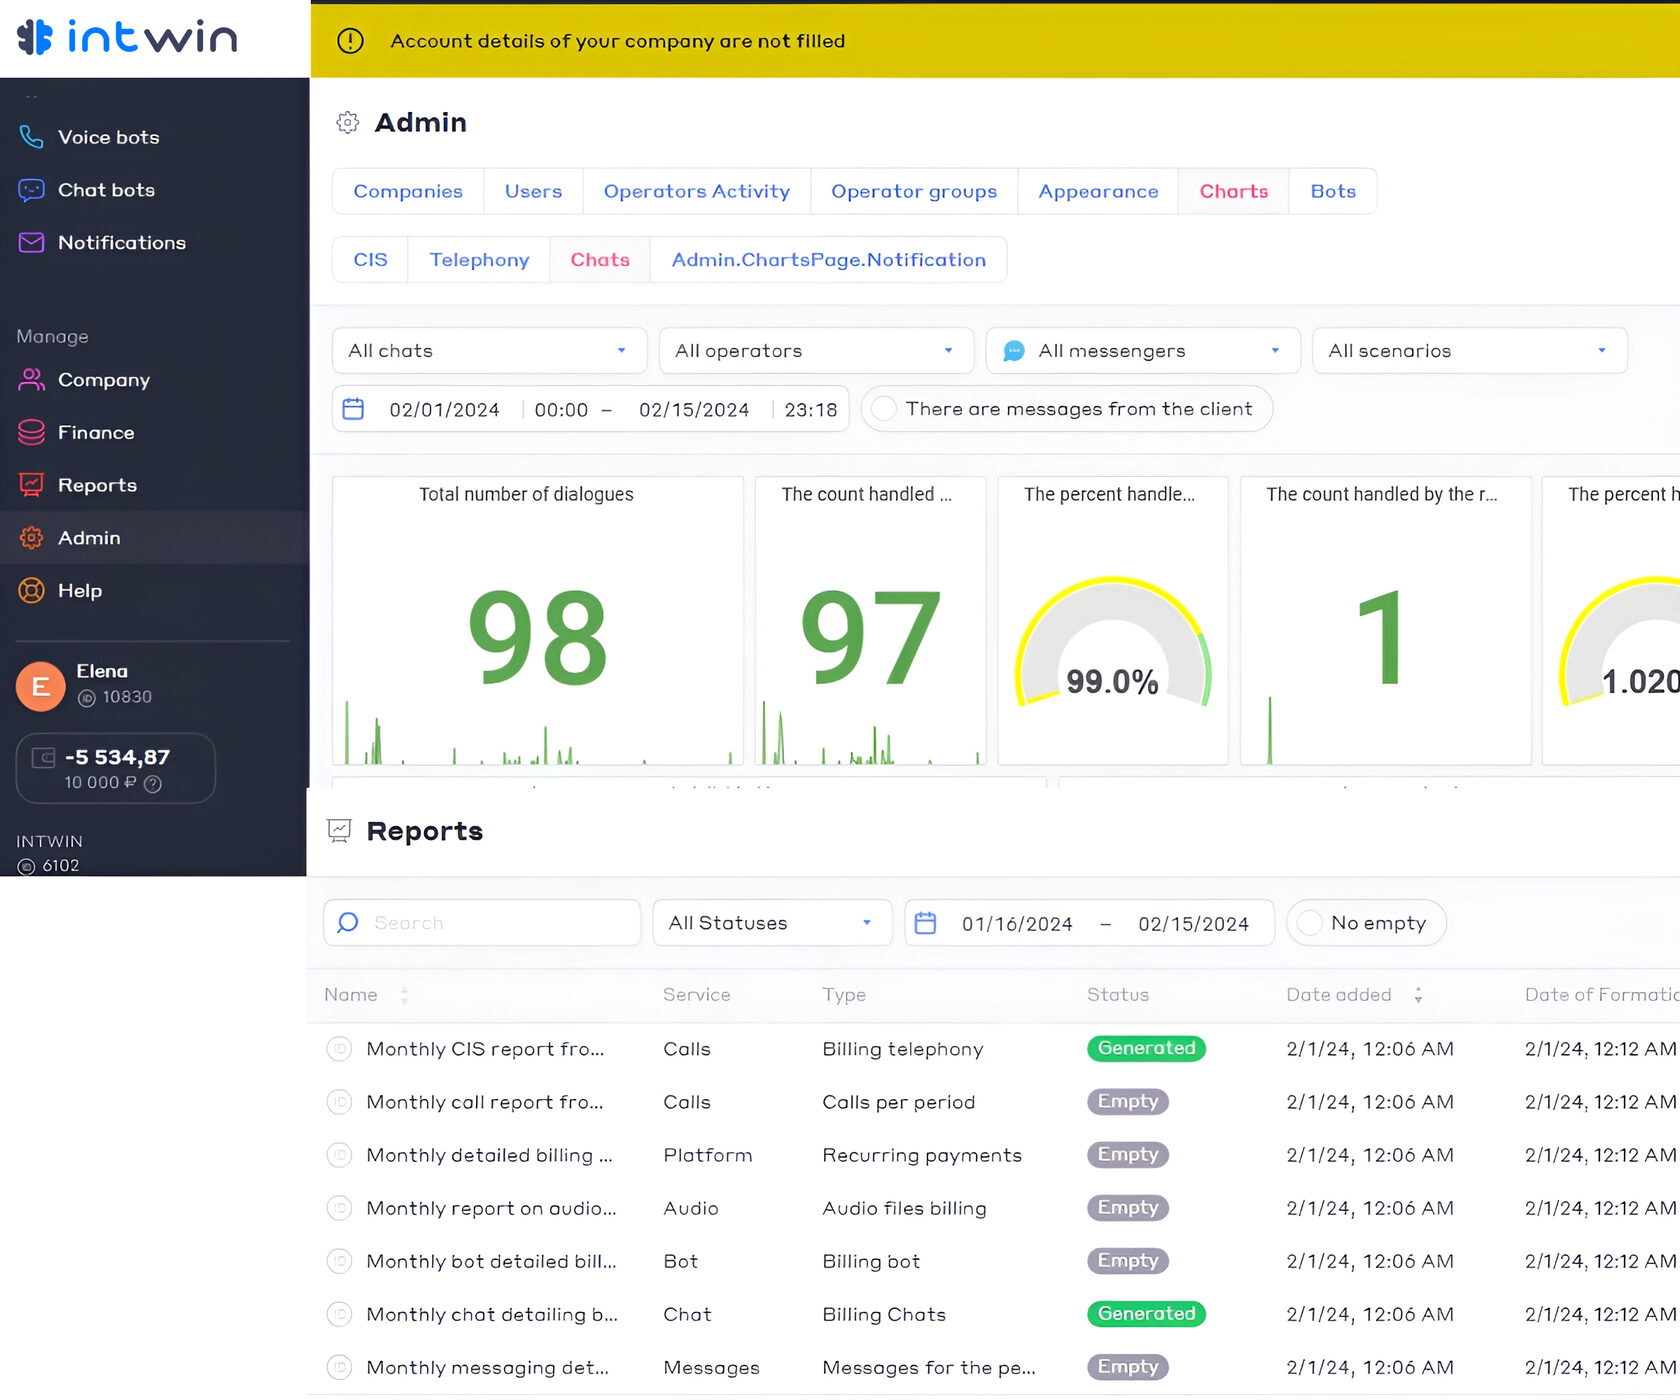This screenshot has width=1680, height=1400.
Task: Click the calendar icon in chats date range
Action: 354,409
